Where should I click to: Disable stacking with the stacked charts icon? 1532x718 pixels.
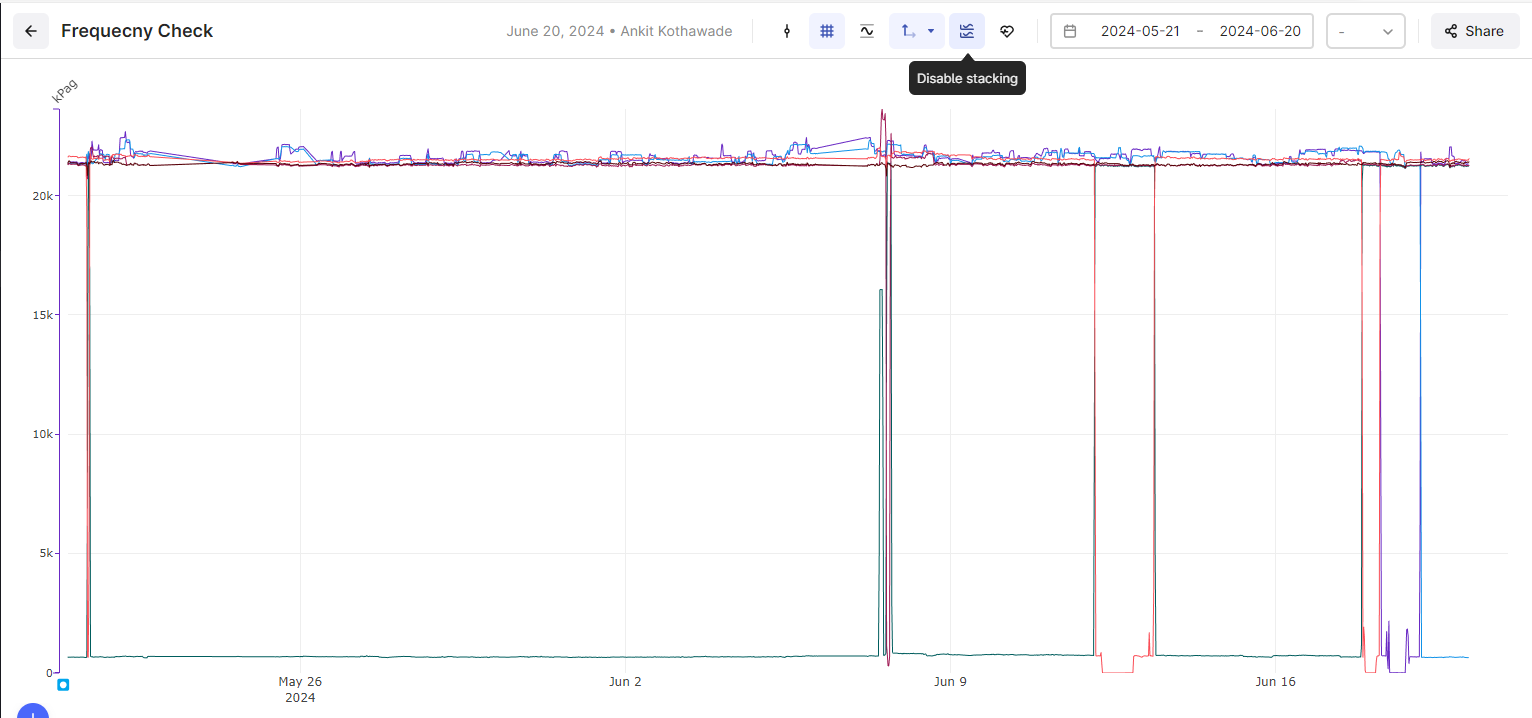tap(967, 31)
